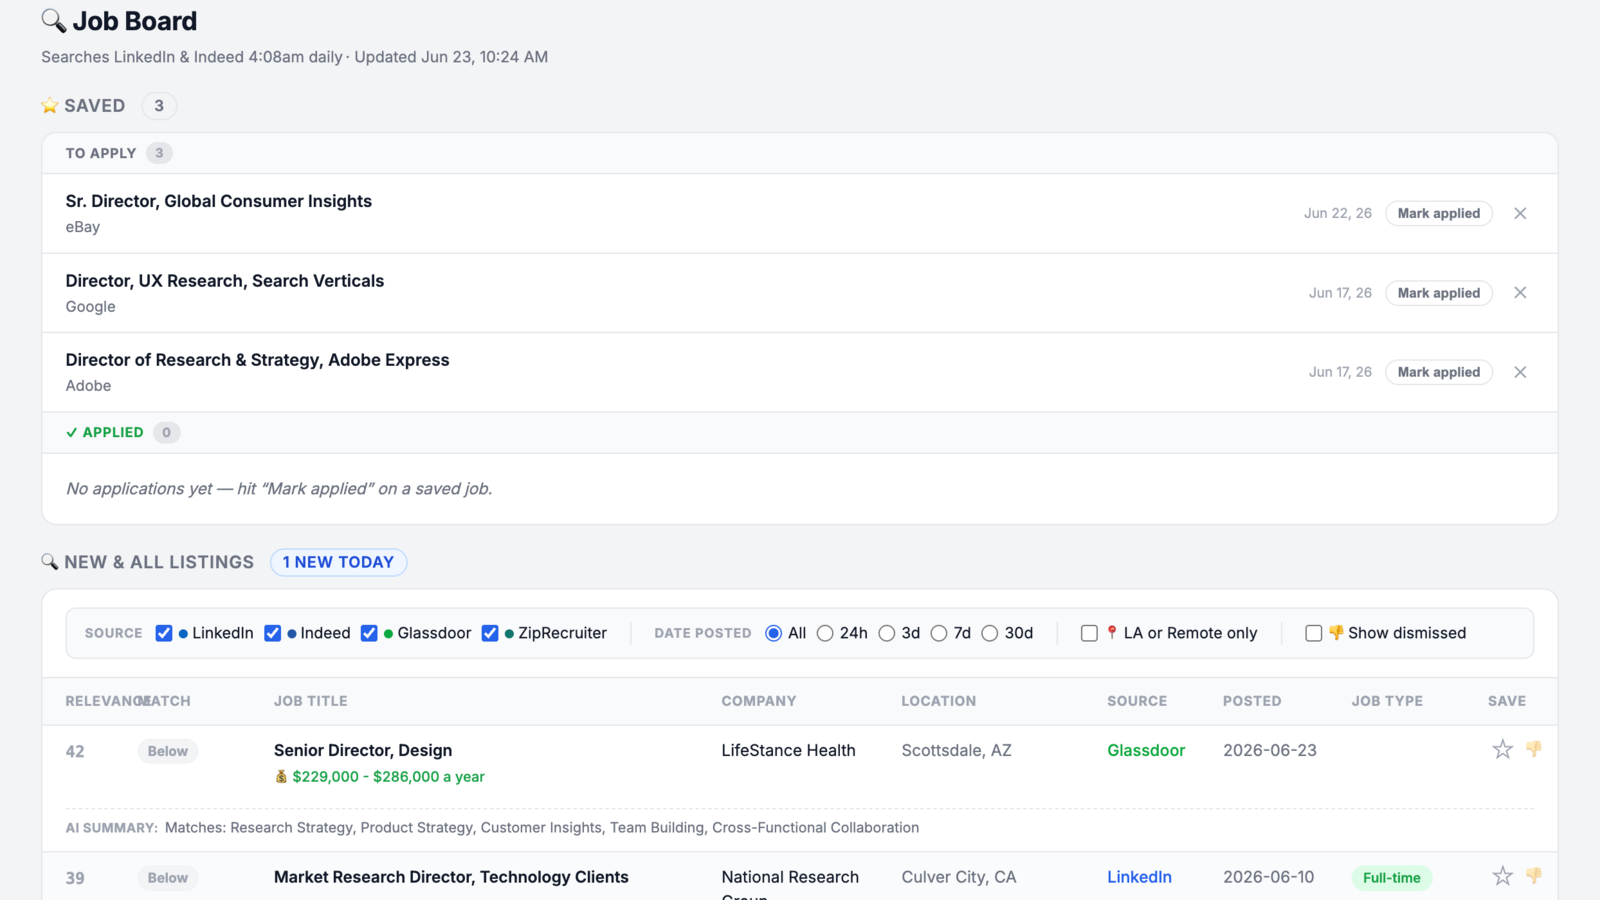Open Director, UX Research, Search Verticals job
The height and width of the screenshot is (900, 1600).
pyautogui.click(x=225, y=281)
